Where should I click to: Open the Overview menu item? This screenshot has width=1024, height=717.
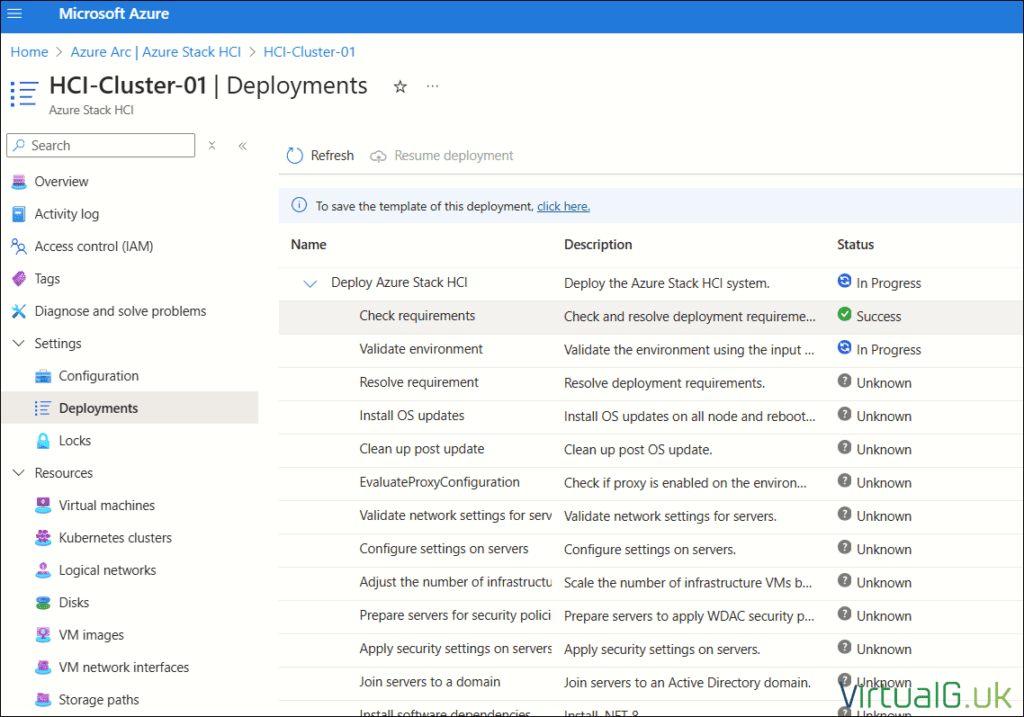tap(61, 182)
